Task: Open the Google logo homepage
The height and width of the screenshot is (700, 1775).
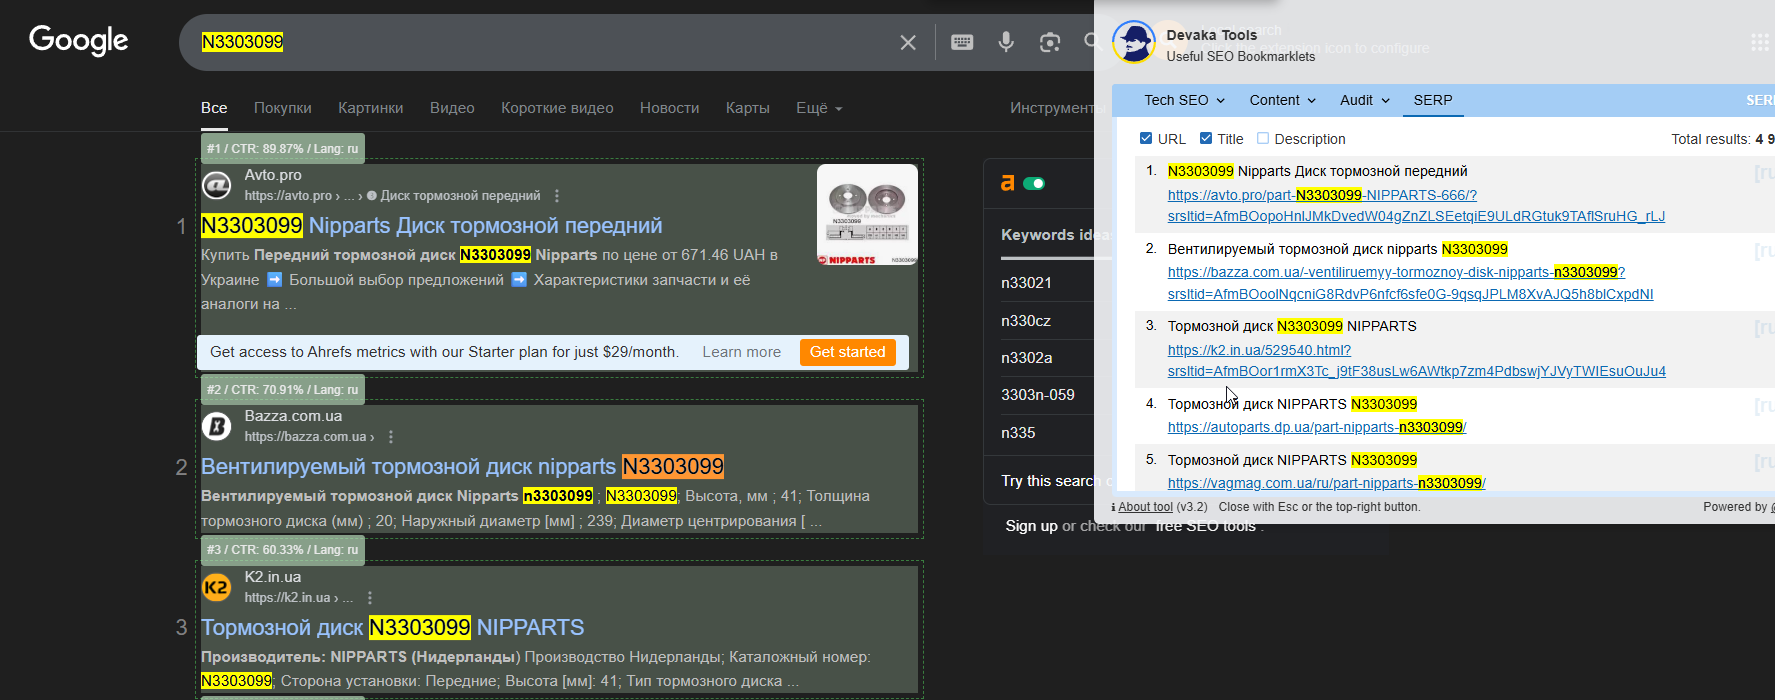Action: pos(78,40)
